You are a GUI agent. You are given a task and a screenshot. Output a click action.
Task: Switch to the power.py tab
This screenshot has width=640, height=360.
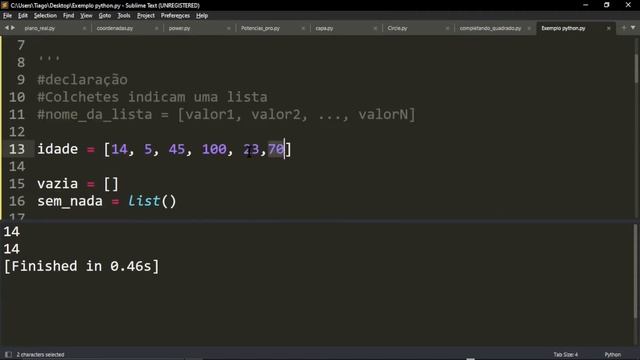[180, 28]
